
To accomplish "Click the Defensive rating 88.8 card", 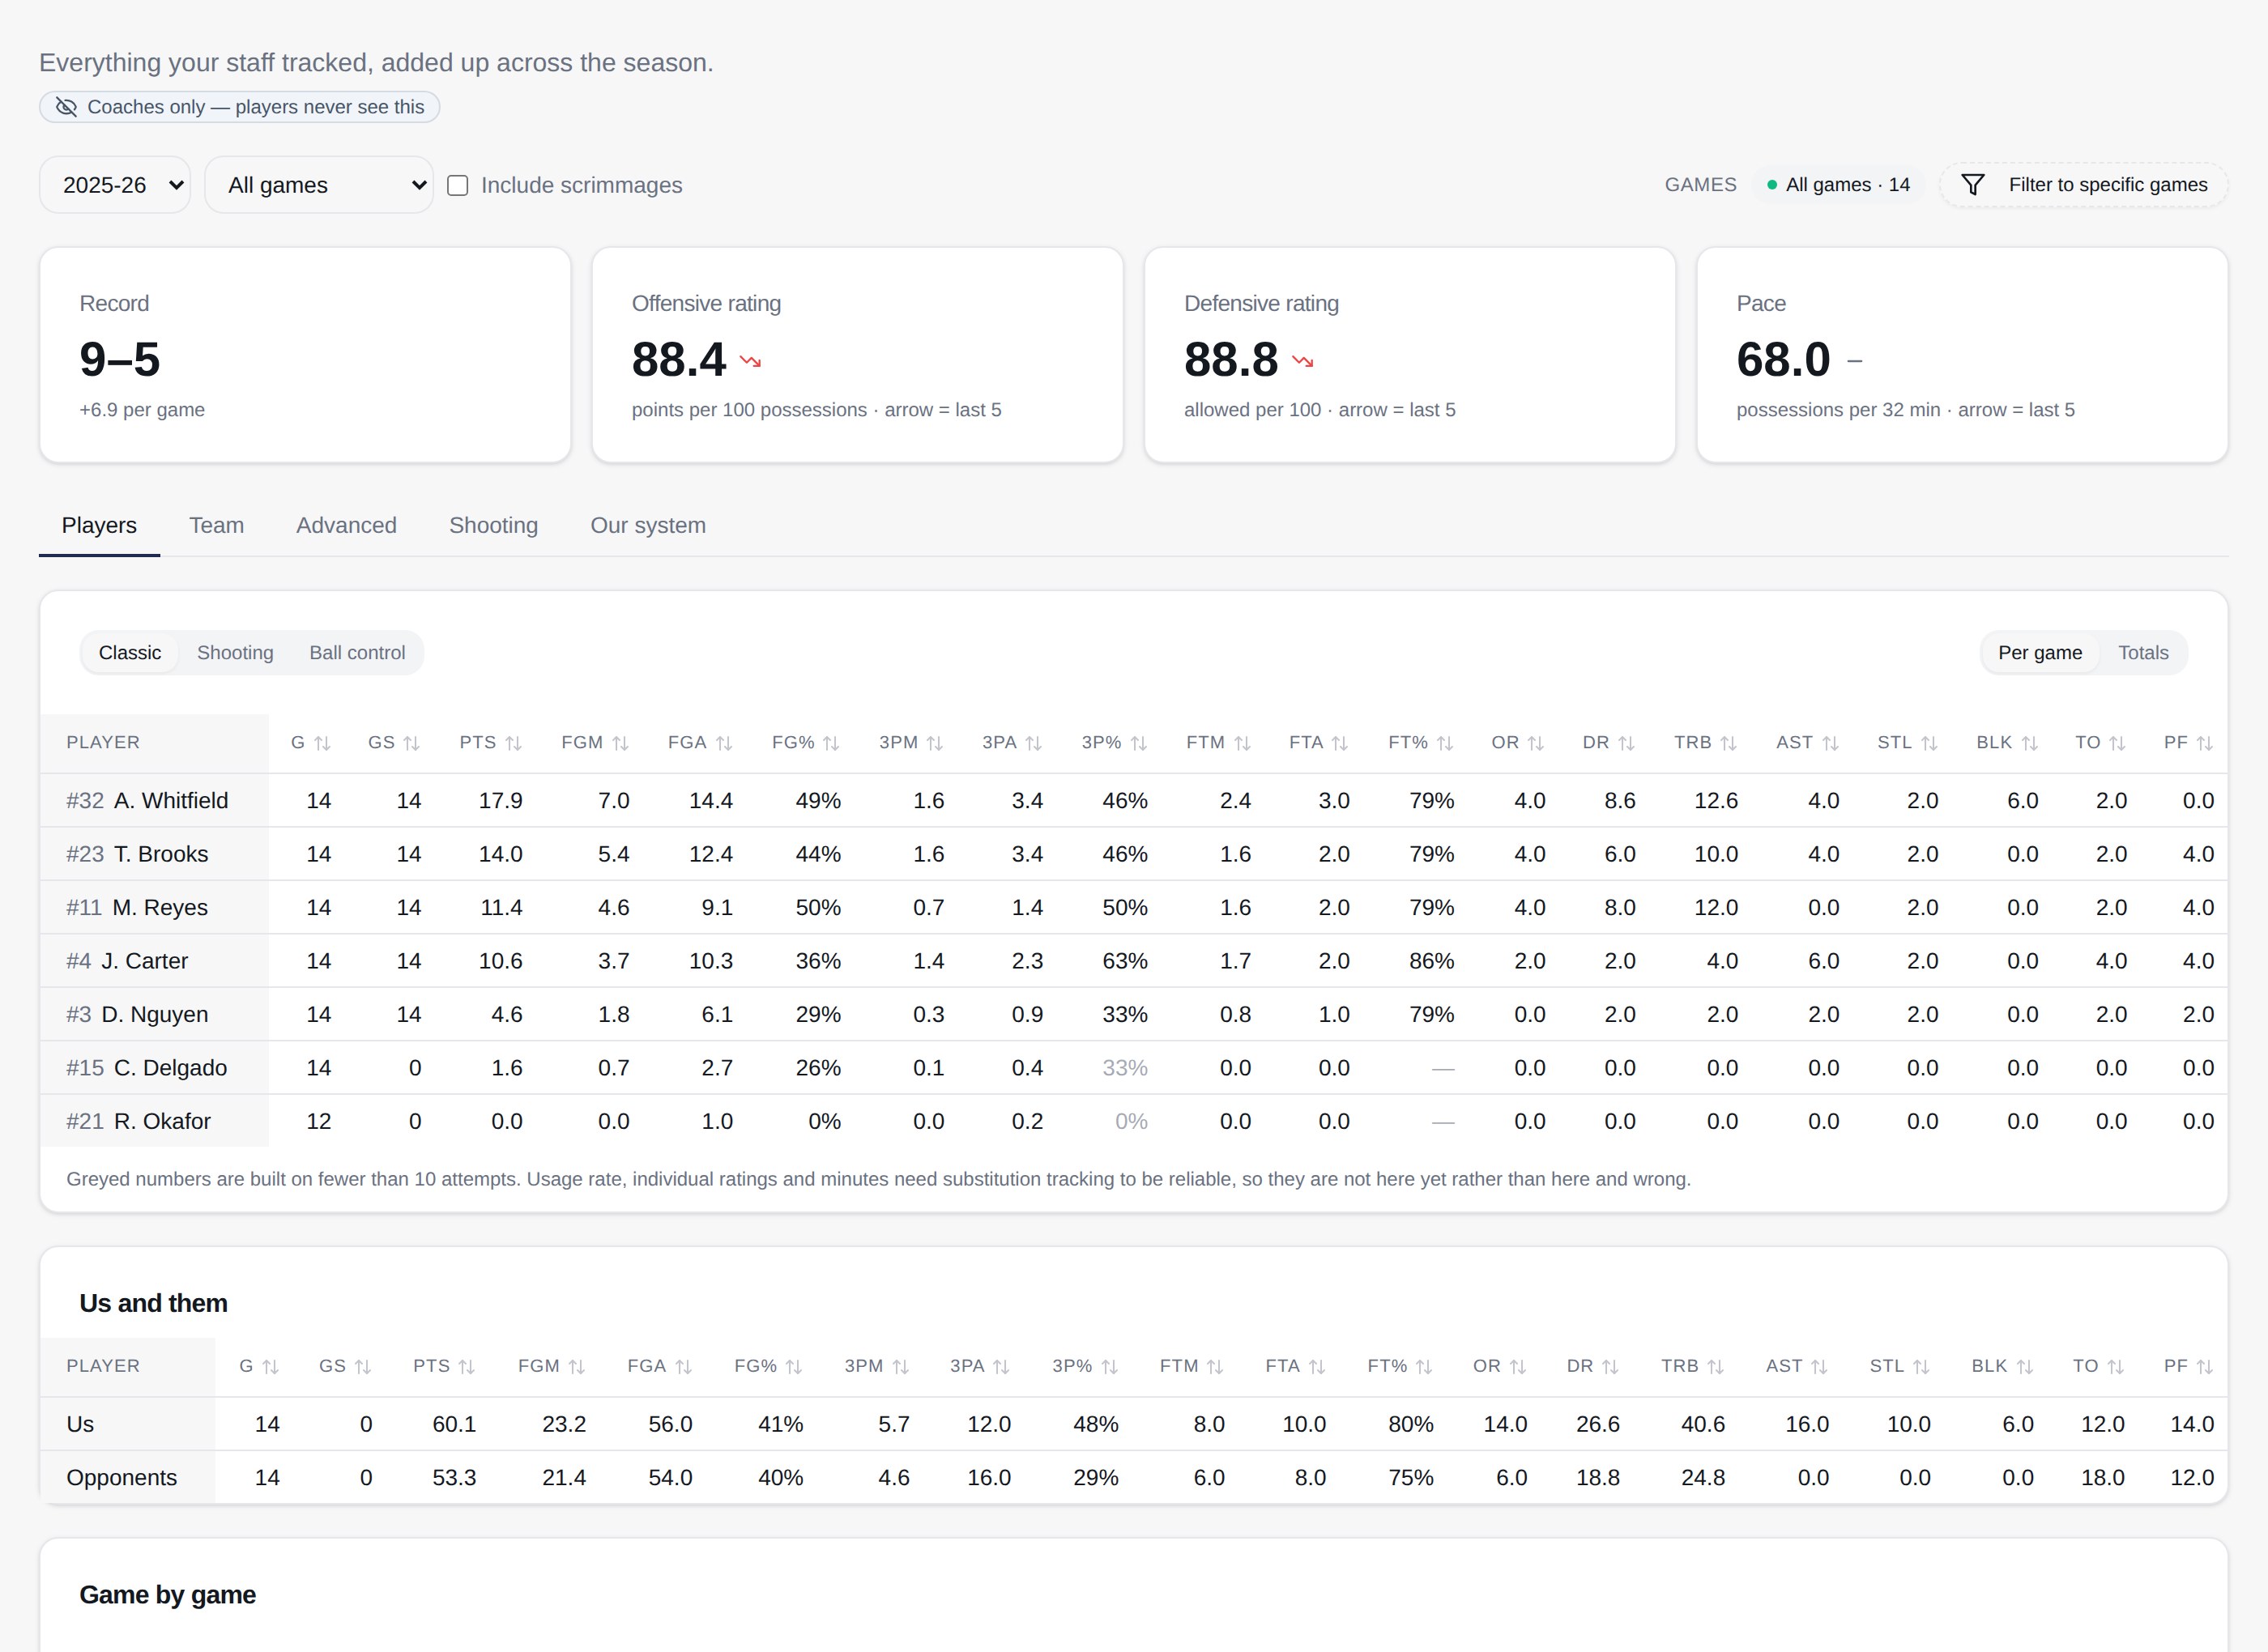I will pos(1410,355).
